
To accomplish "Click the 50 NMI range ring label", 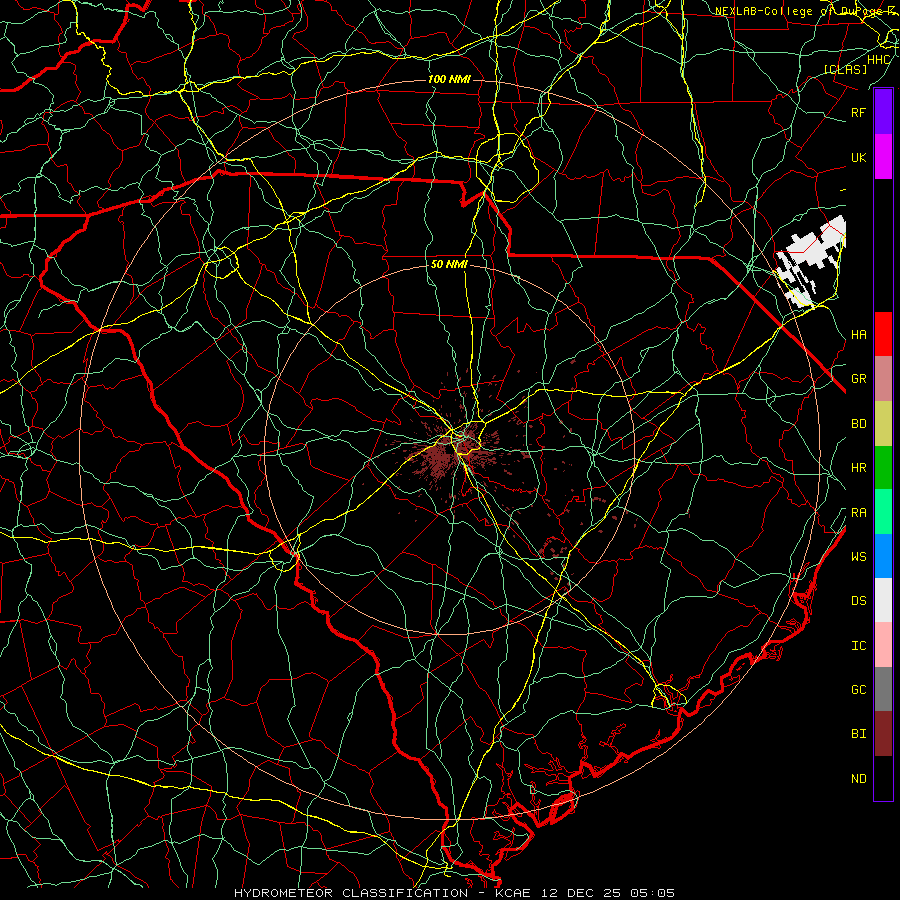I will (449, 265).
